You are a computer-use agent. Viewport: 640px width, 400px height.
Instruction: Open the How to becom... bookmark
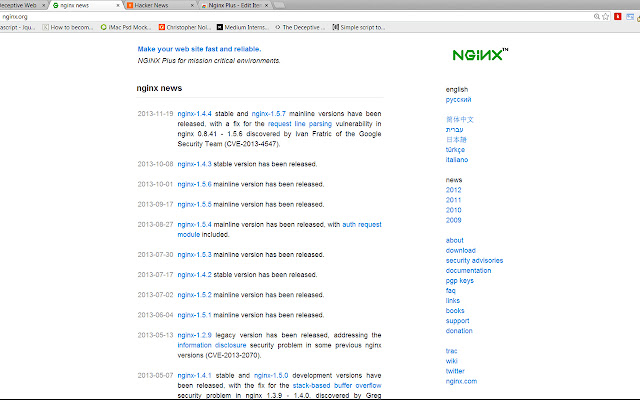[x=68, y=27]
